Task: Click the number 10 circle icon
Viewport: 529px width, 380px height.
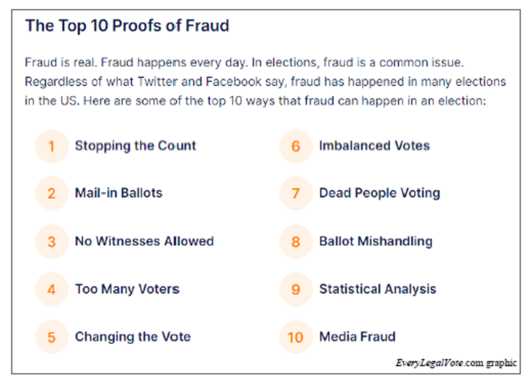Action: tap(296, 337)
